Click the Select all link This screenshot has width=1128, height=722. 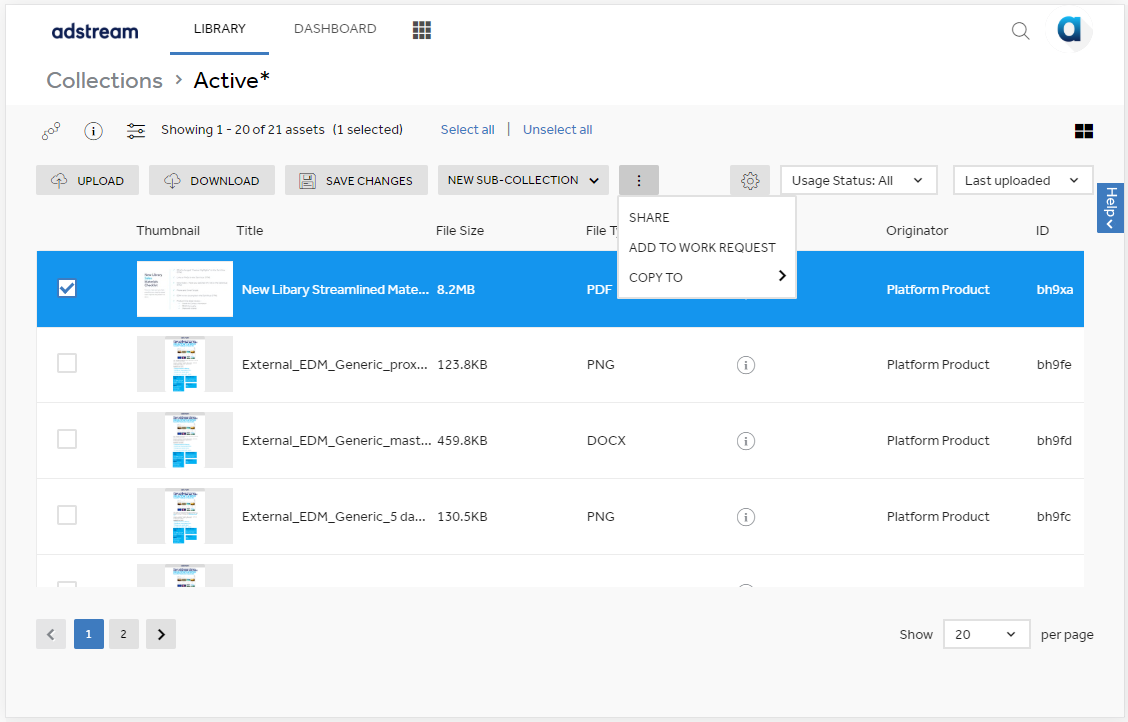[467, 129]
